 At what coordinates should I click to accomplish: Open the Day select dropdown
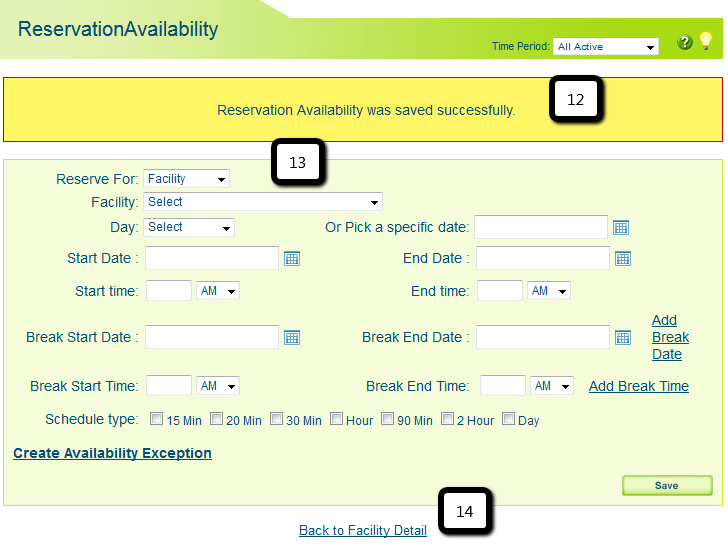click(x=189, y=227)
